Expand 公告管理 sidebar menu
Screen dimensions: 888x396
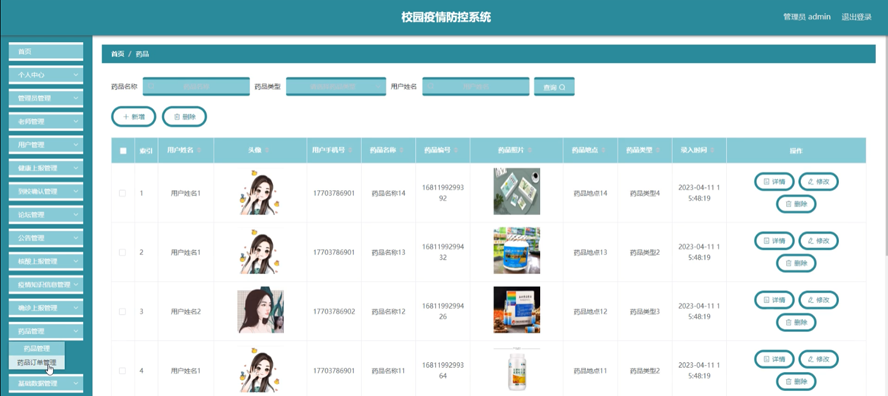pyautogui.click(x=46, y=238)
